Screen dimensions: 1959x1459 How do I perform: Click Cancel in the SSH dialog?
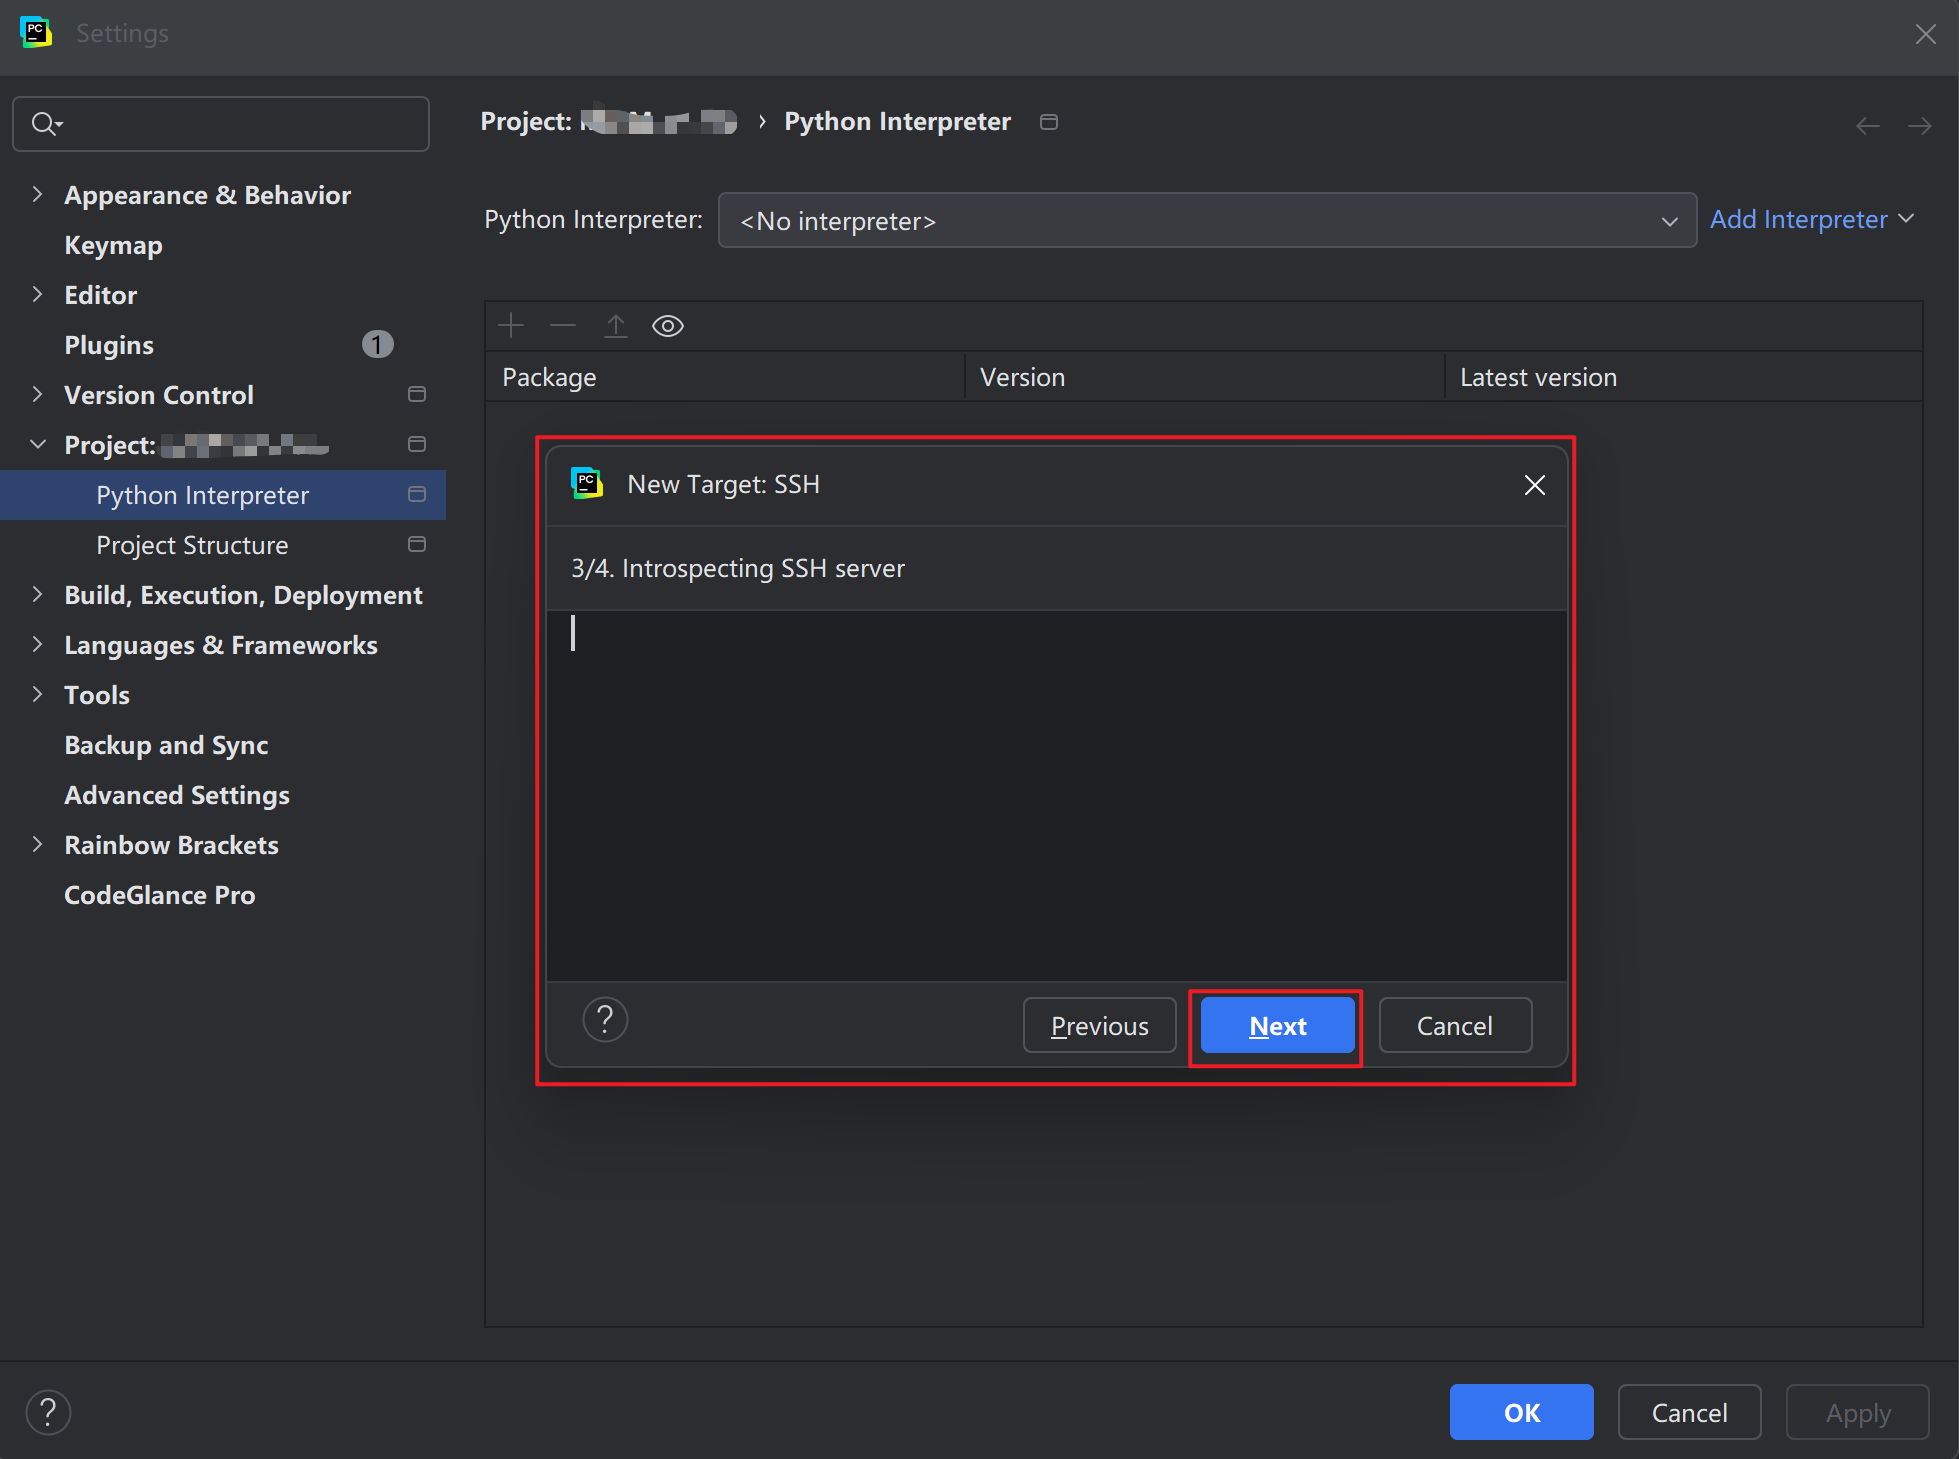click(1455, 1025)
